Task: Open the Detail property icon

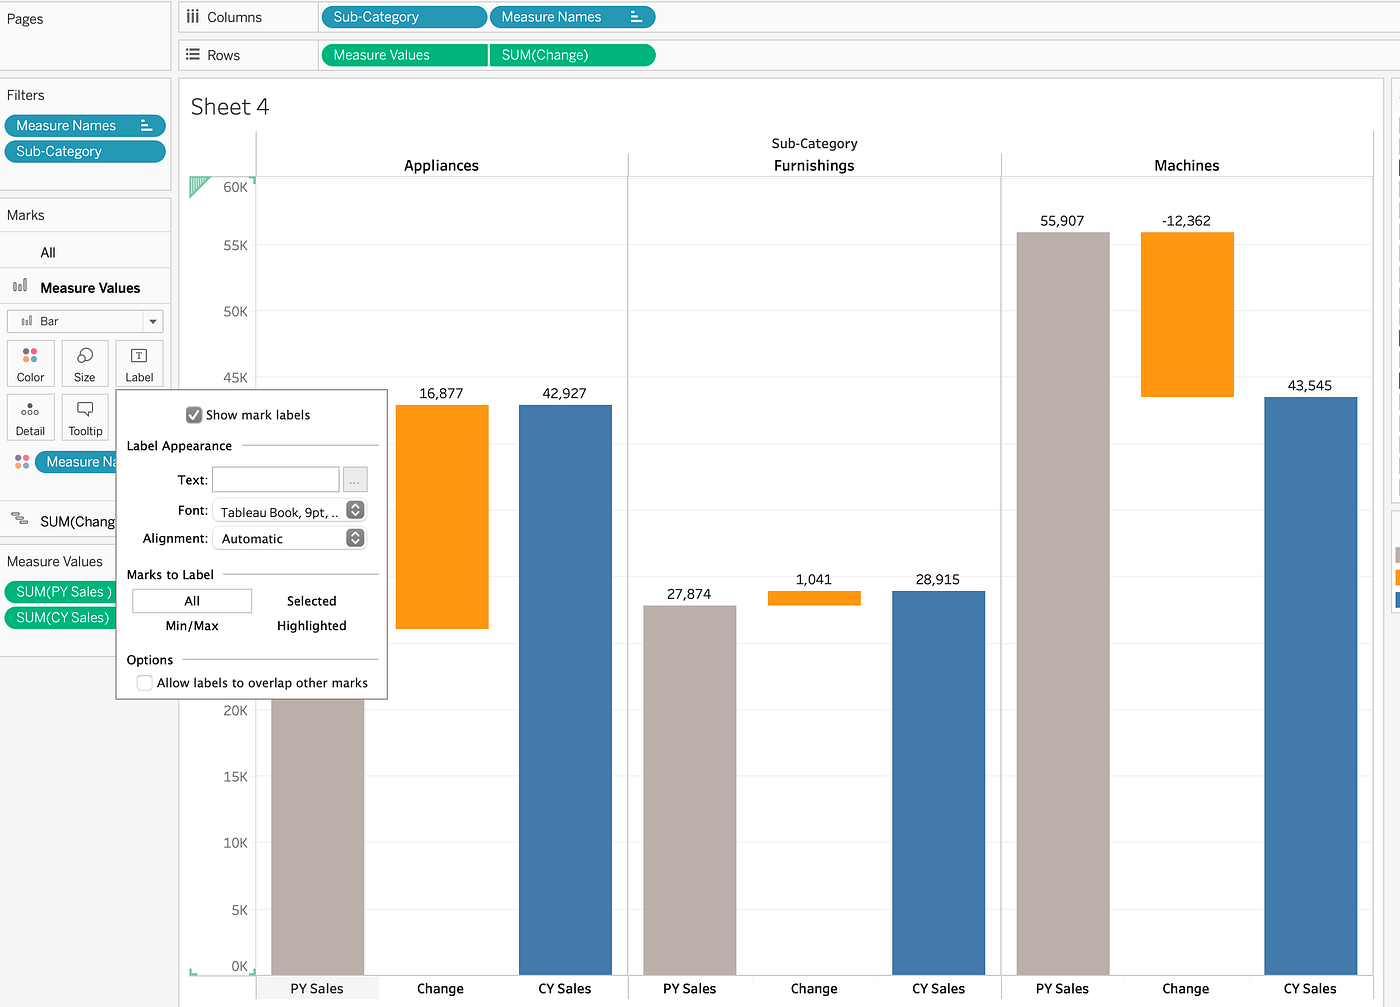Action: click(x=30, y=417)
